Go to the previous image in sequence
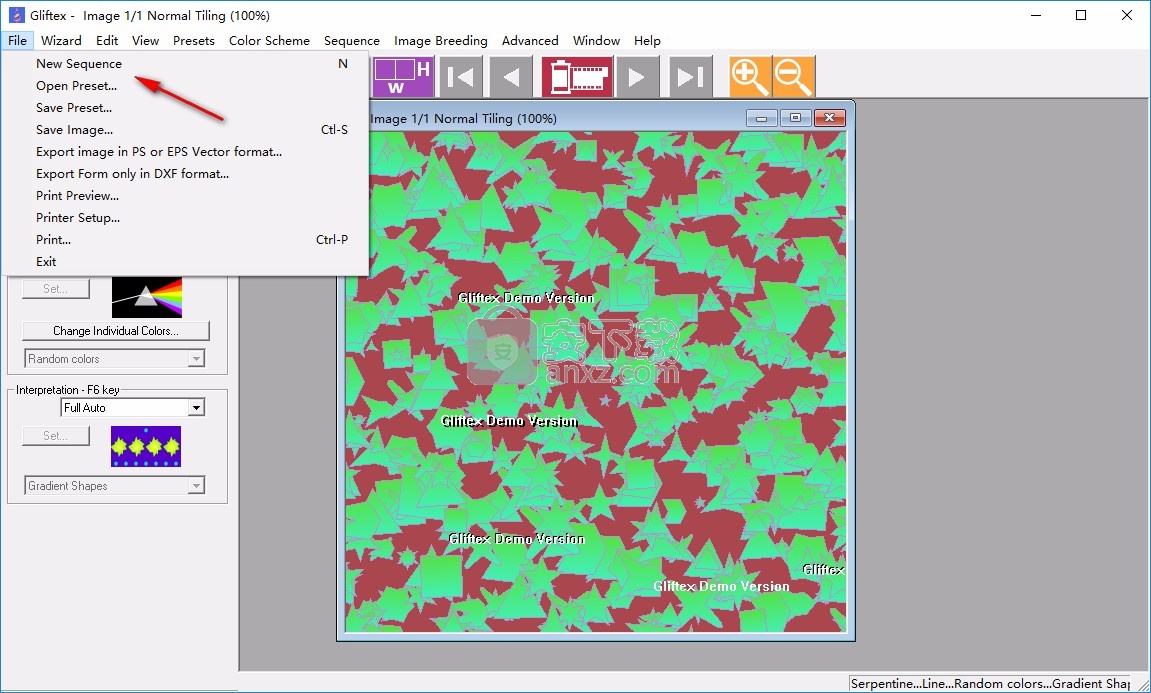Image resolution: width=1151 pixels, height=693 pixels. (512, 76)
